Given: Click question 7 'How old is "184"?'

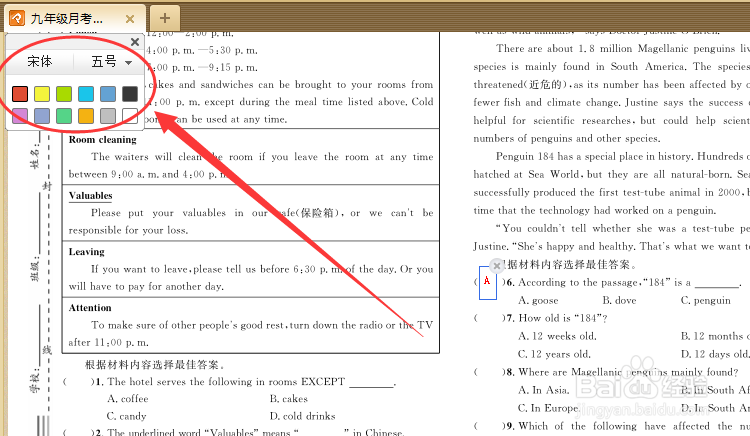Looking at the screenshot, I should coord(563,318).
